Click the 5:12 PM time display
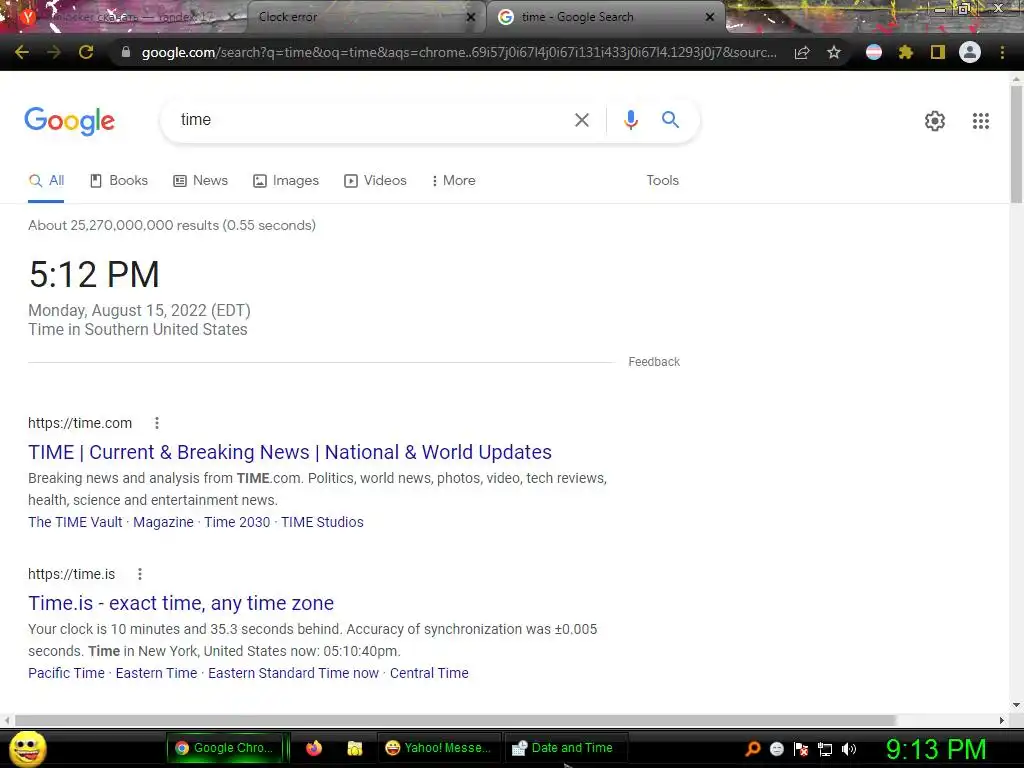 (x=94, y=274)
